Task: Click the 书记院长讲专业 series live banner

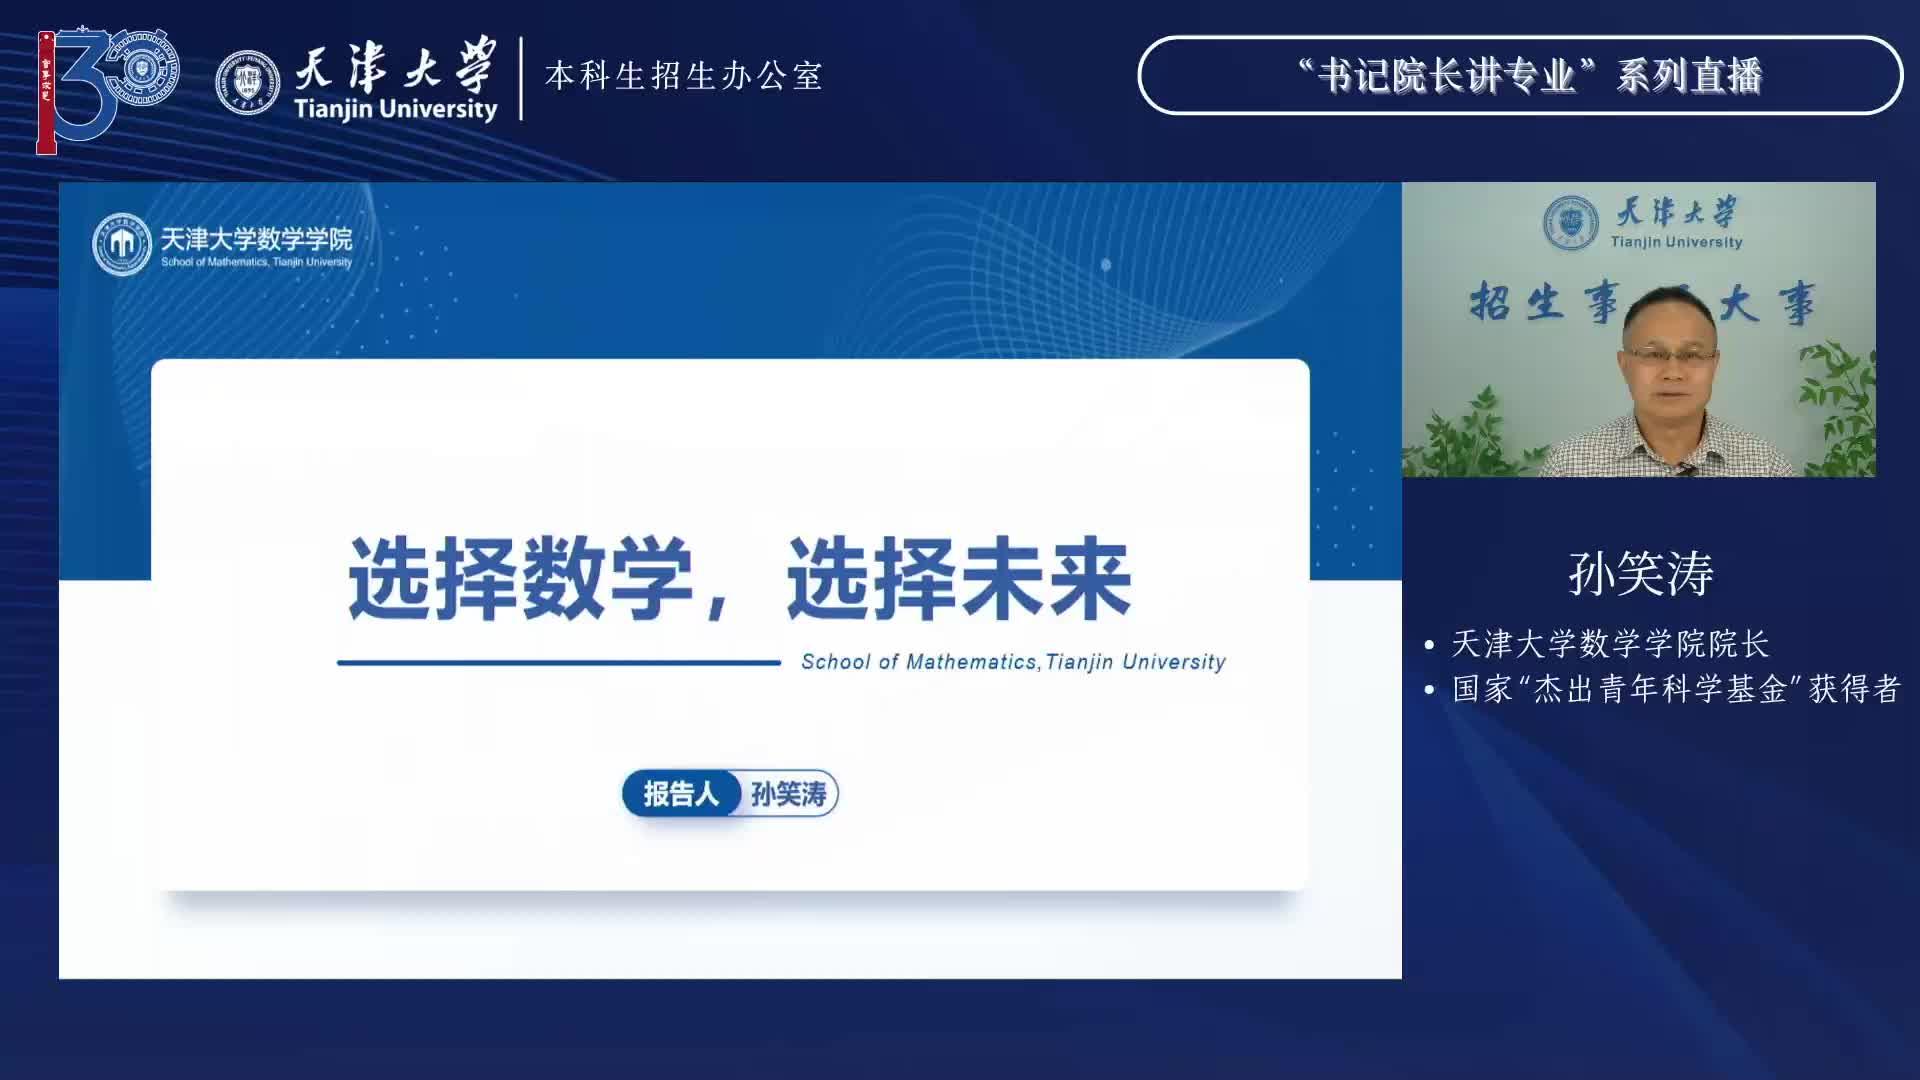Action: point(1519,76)
